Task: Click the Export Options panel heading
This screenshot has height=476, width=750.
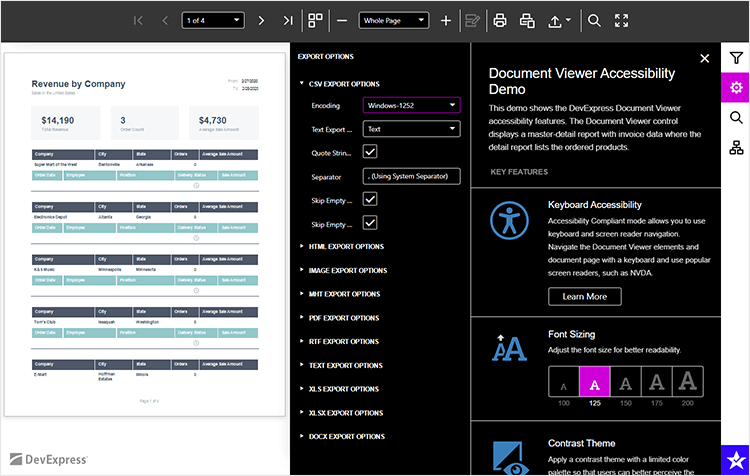Action: 326,56
